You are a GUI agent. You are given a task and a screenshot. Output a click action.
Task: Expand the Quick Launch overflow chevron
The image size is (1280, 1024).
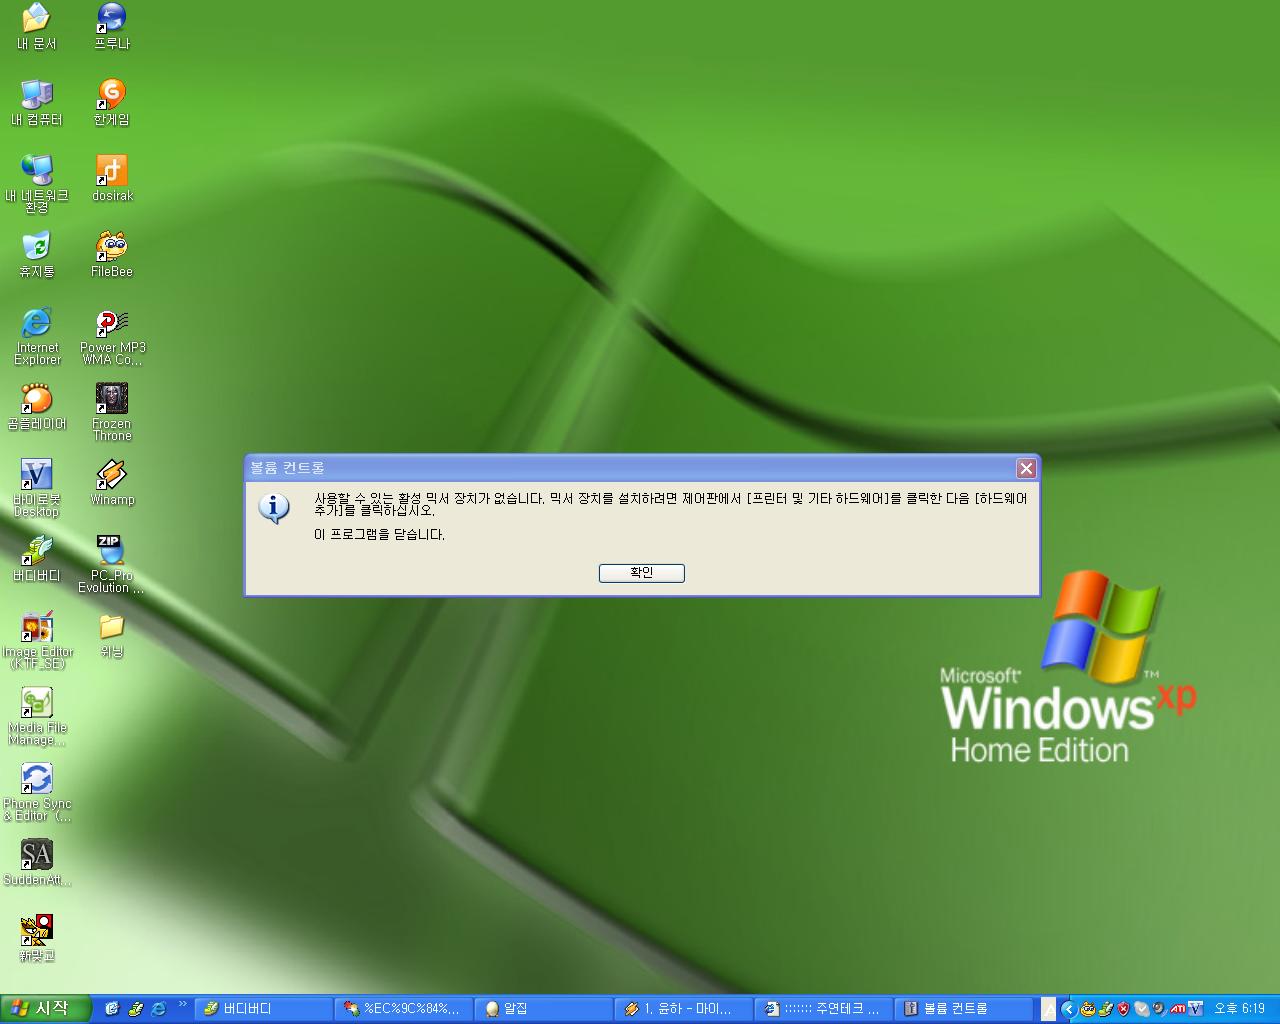[x=182, y=1003]
